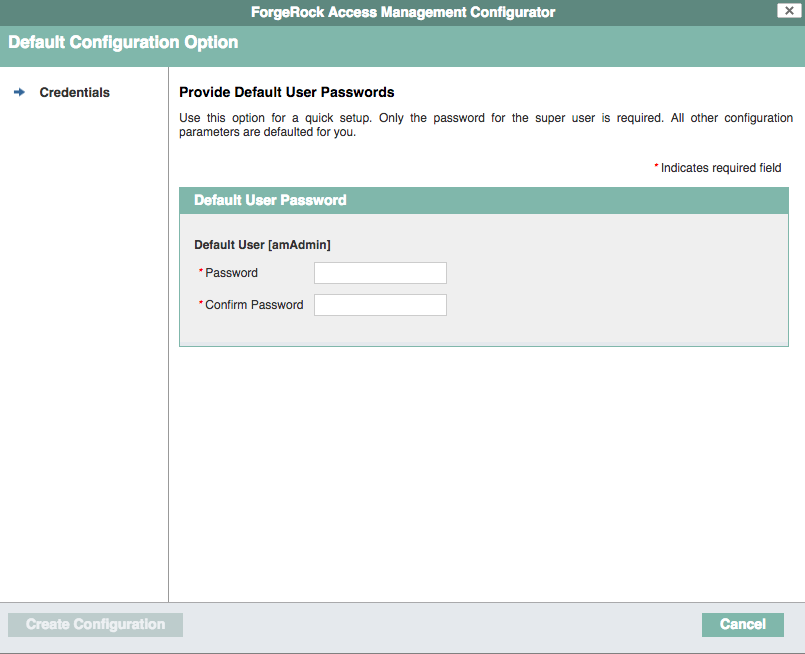Select the Default User [amAdmin] label
Screen dimensions: 805x654
pyautogui.click(x=265, y=244)
